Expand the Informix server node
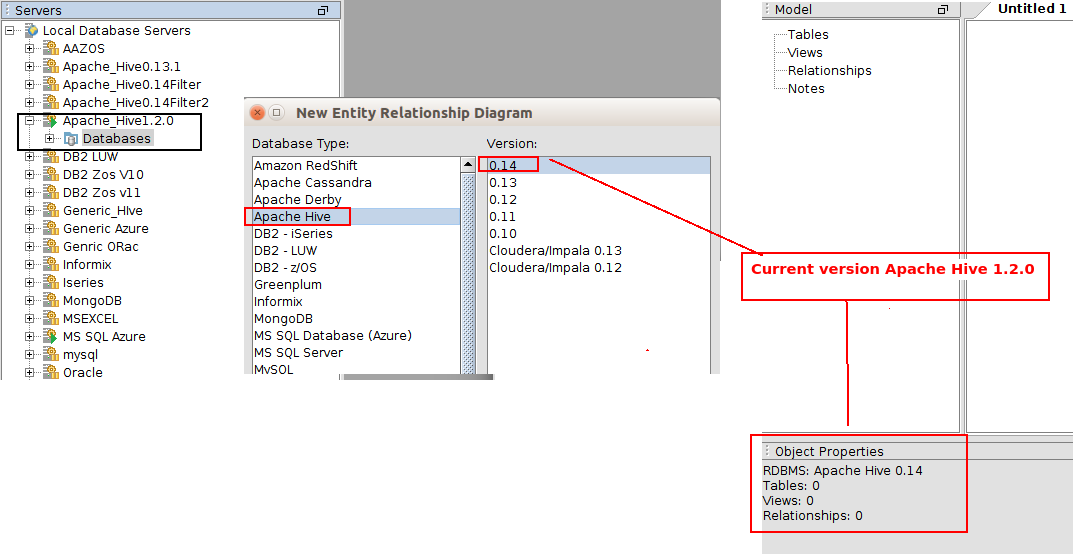 [30, 264]
